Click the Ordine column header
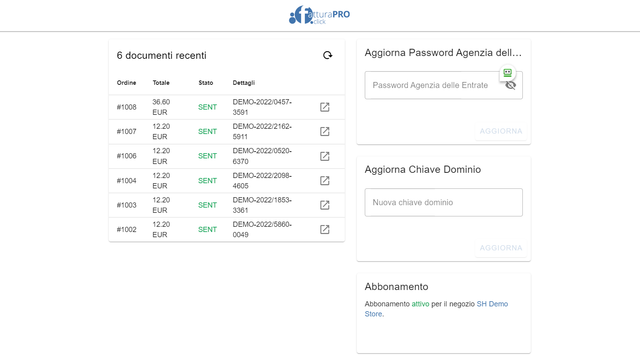 126,83
